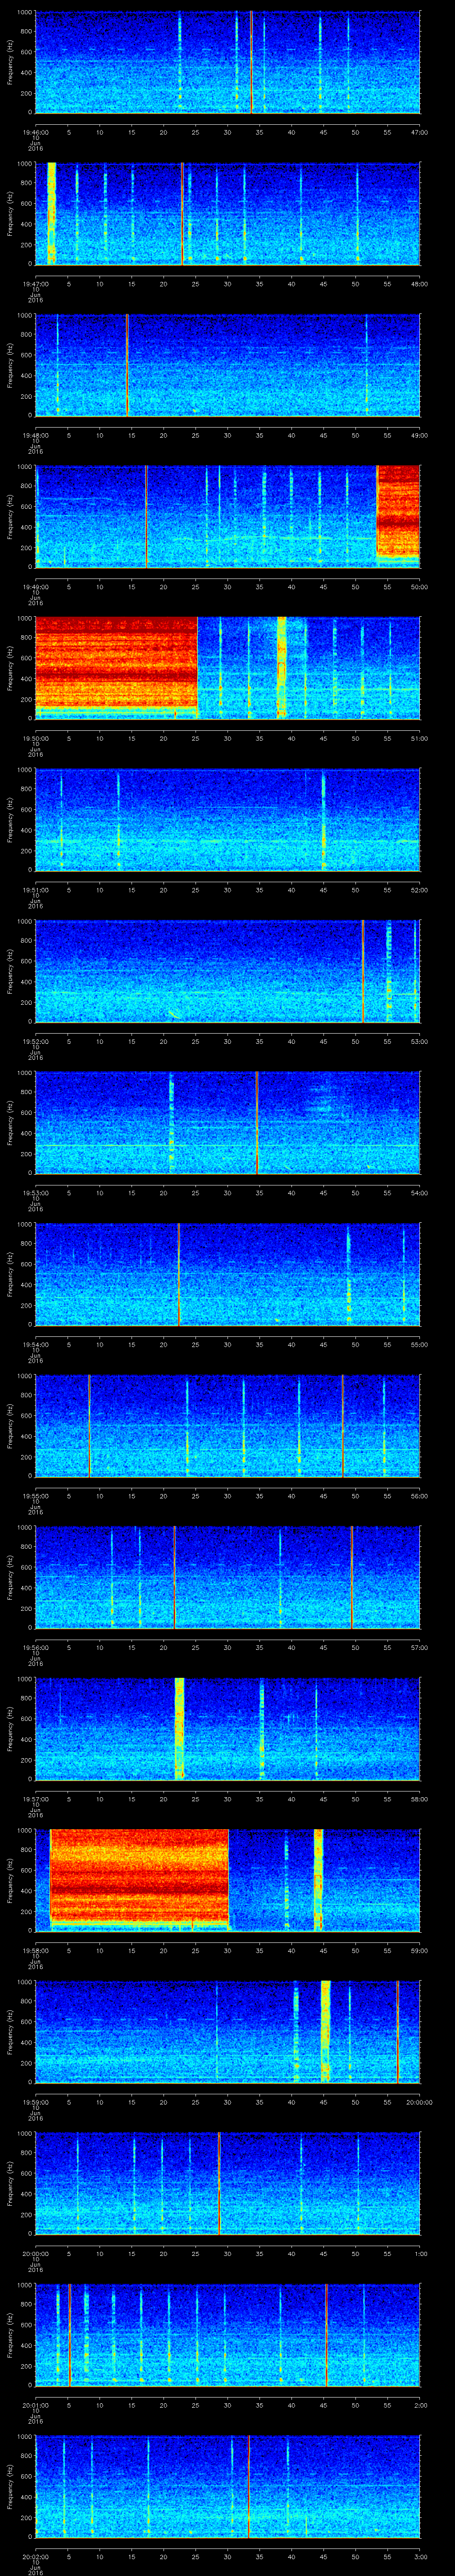Click the red vertical line at 19:48:14
The width and height of the screenshot is (455, 2576).
click(127, 365)
